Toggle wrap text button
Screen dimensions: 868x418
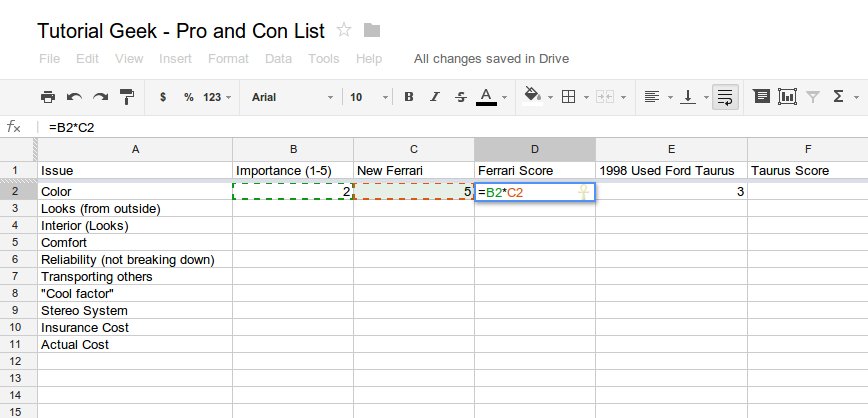pos(725,97)
